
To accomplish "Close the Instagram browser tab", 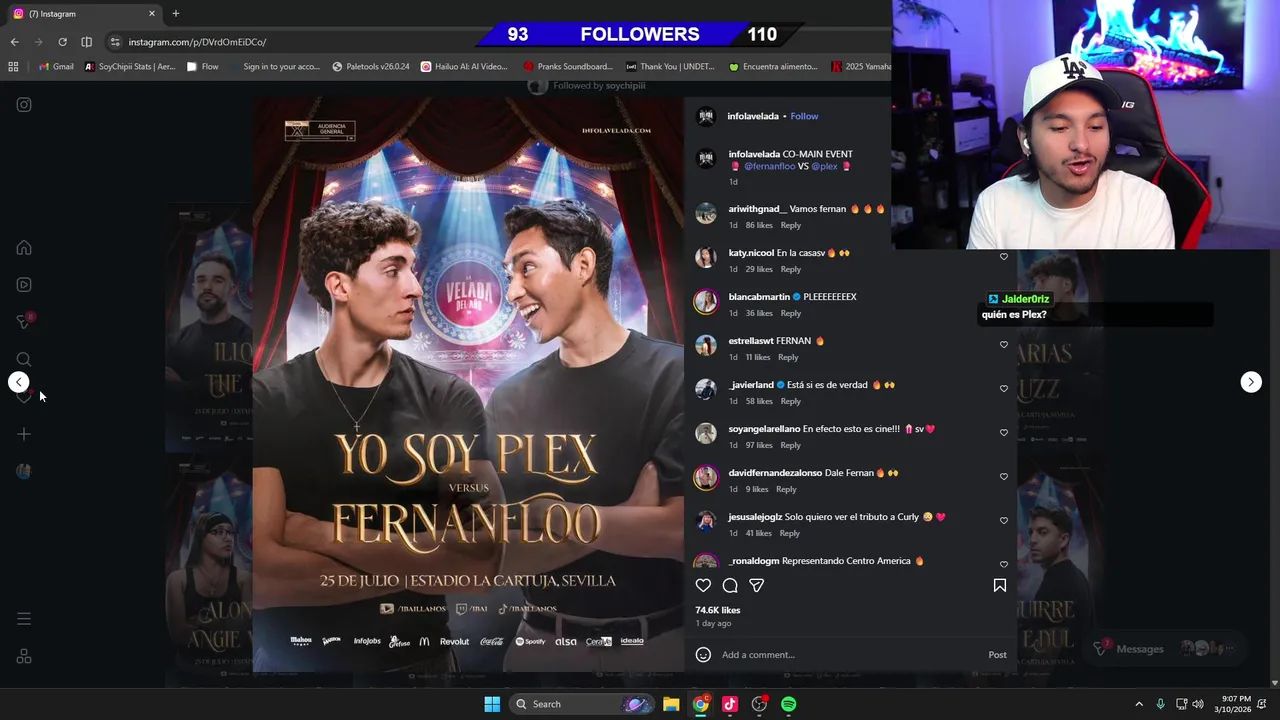I will (x=152, y=14).
